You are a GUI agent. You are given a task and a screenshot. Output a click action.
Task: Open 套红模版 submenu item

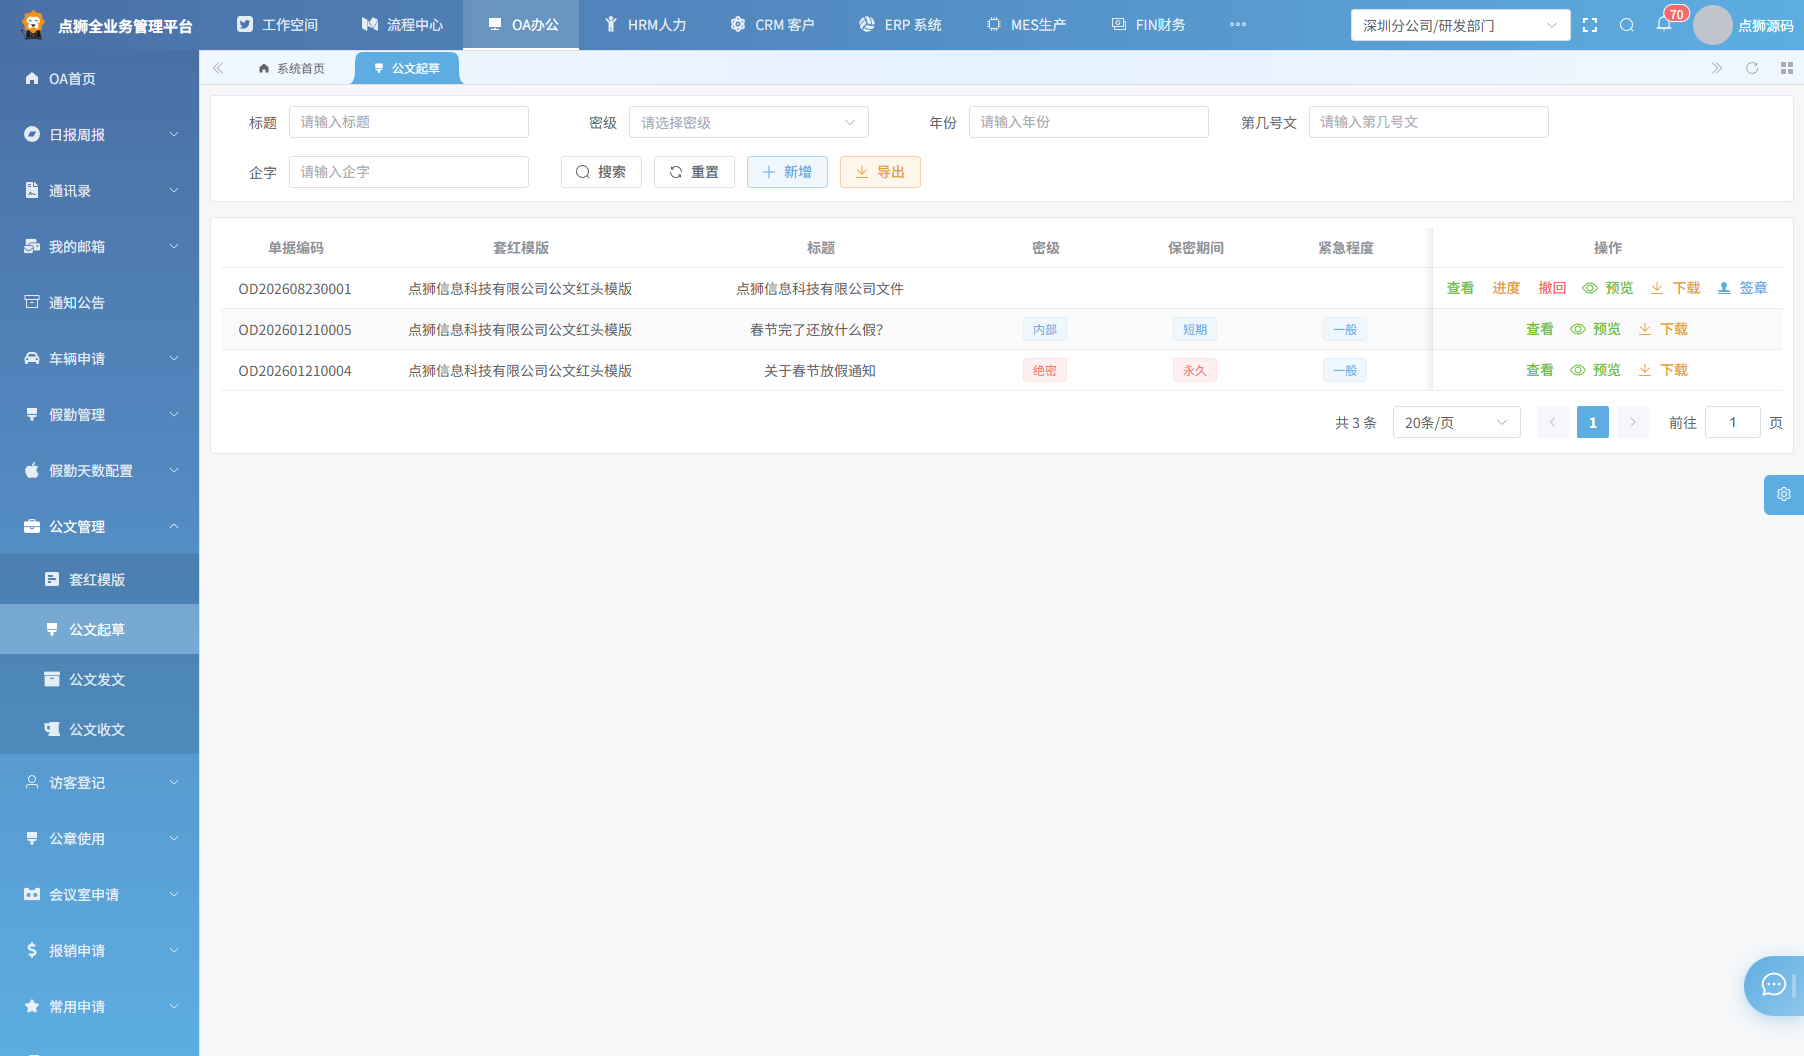99,579
